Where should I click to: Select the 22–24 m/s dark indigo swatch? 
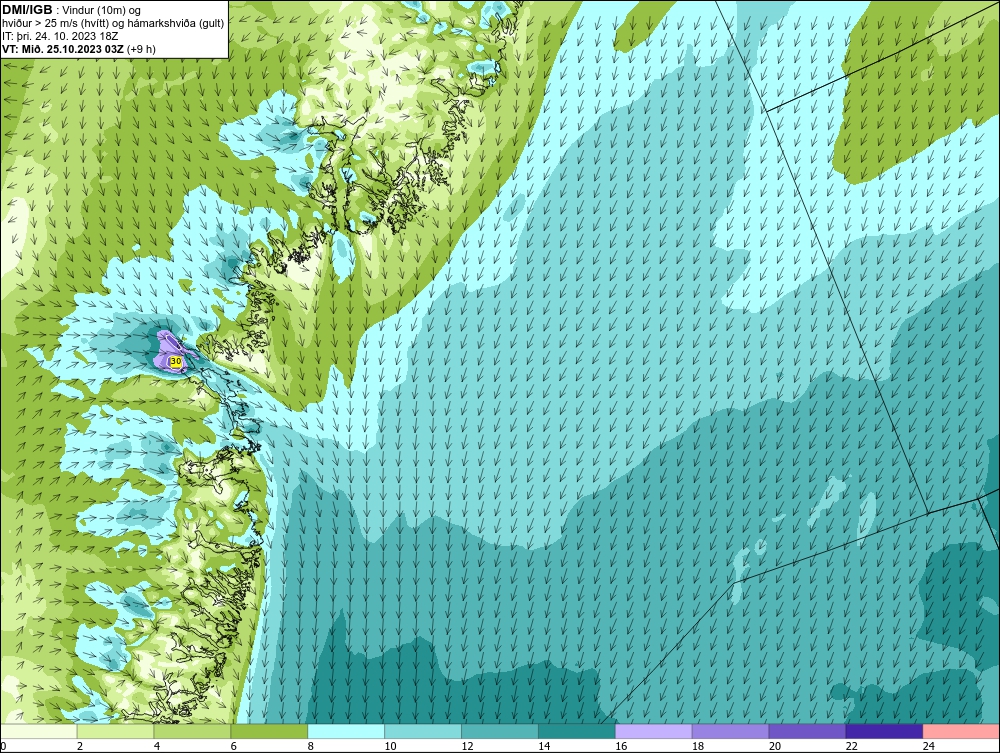[x=885, y=731]
